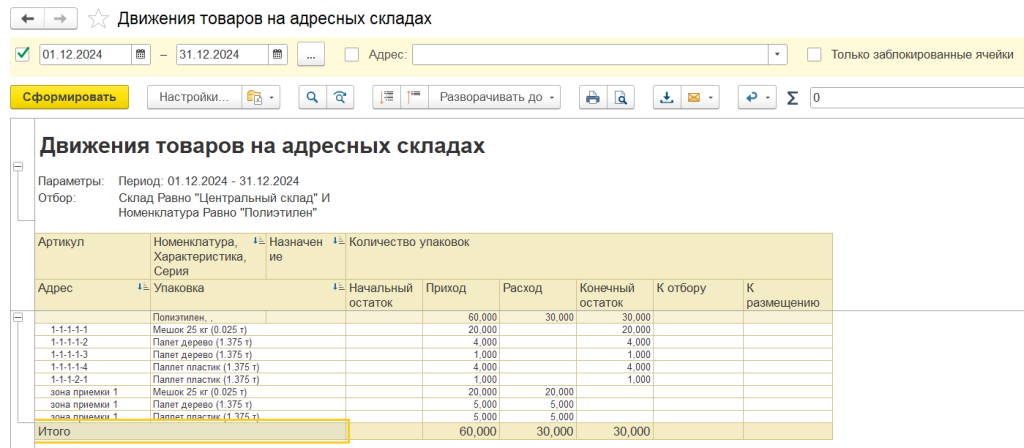Open period selection with ellipsis button

311,55
